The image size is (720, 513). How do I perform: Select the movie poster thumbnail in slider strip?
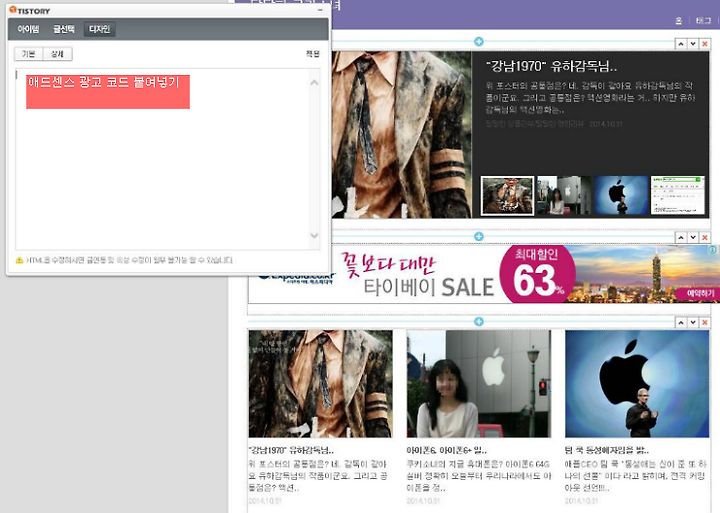[507, 196]
